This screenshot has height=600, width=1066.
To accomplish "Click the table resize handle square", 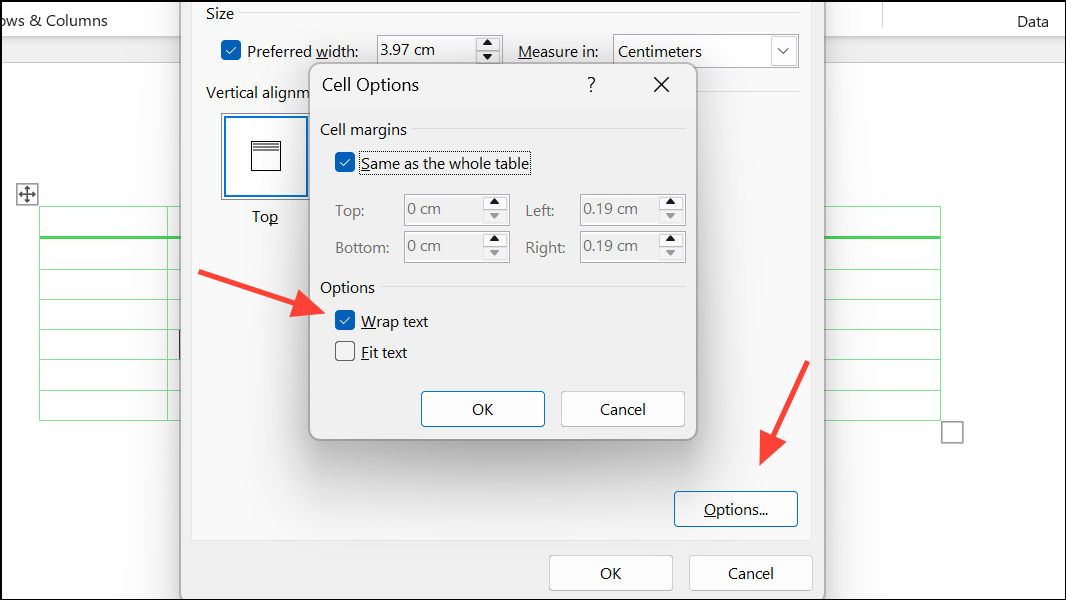I will (951, 432).
